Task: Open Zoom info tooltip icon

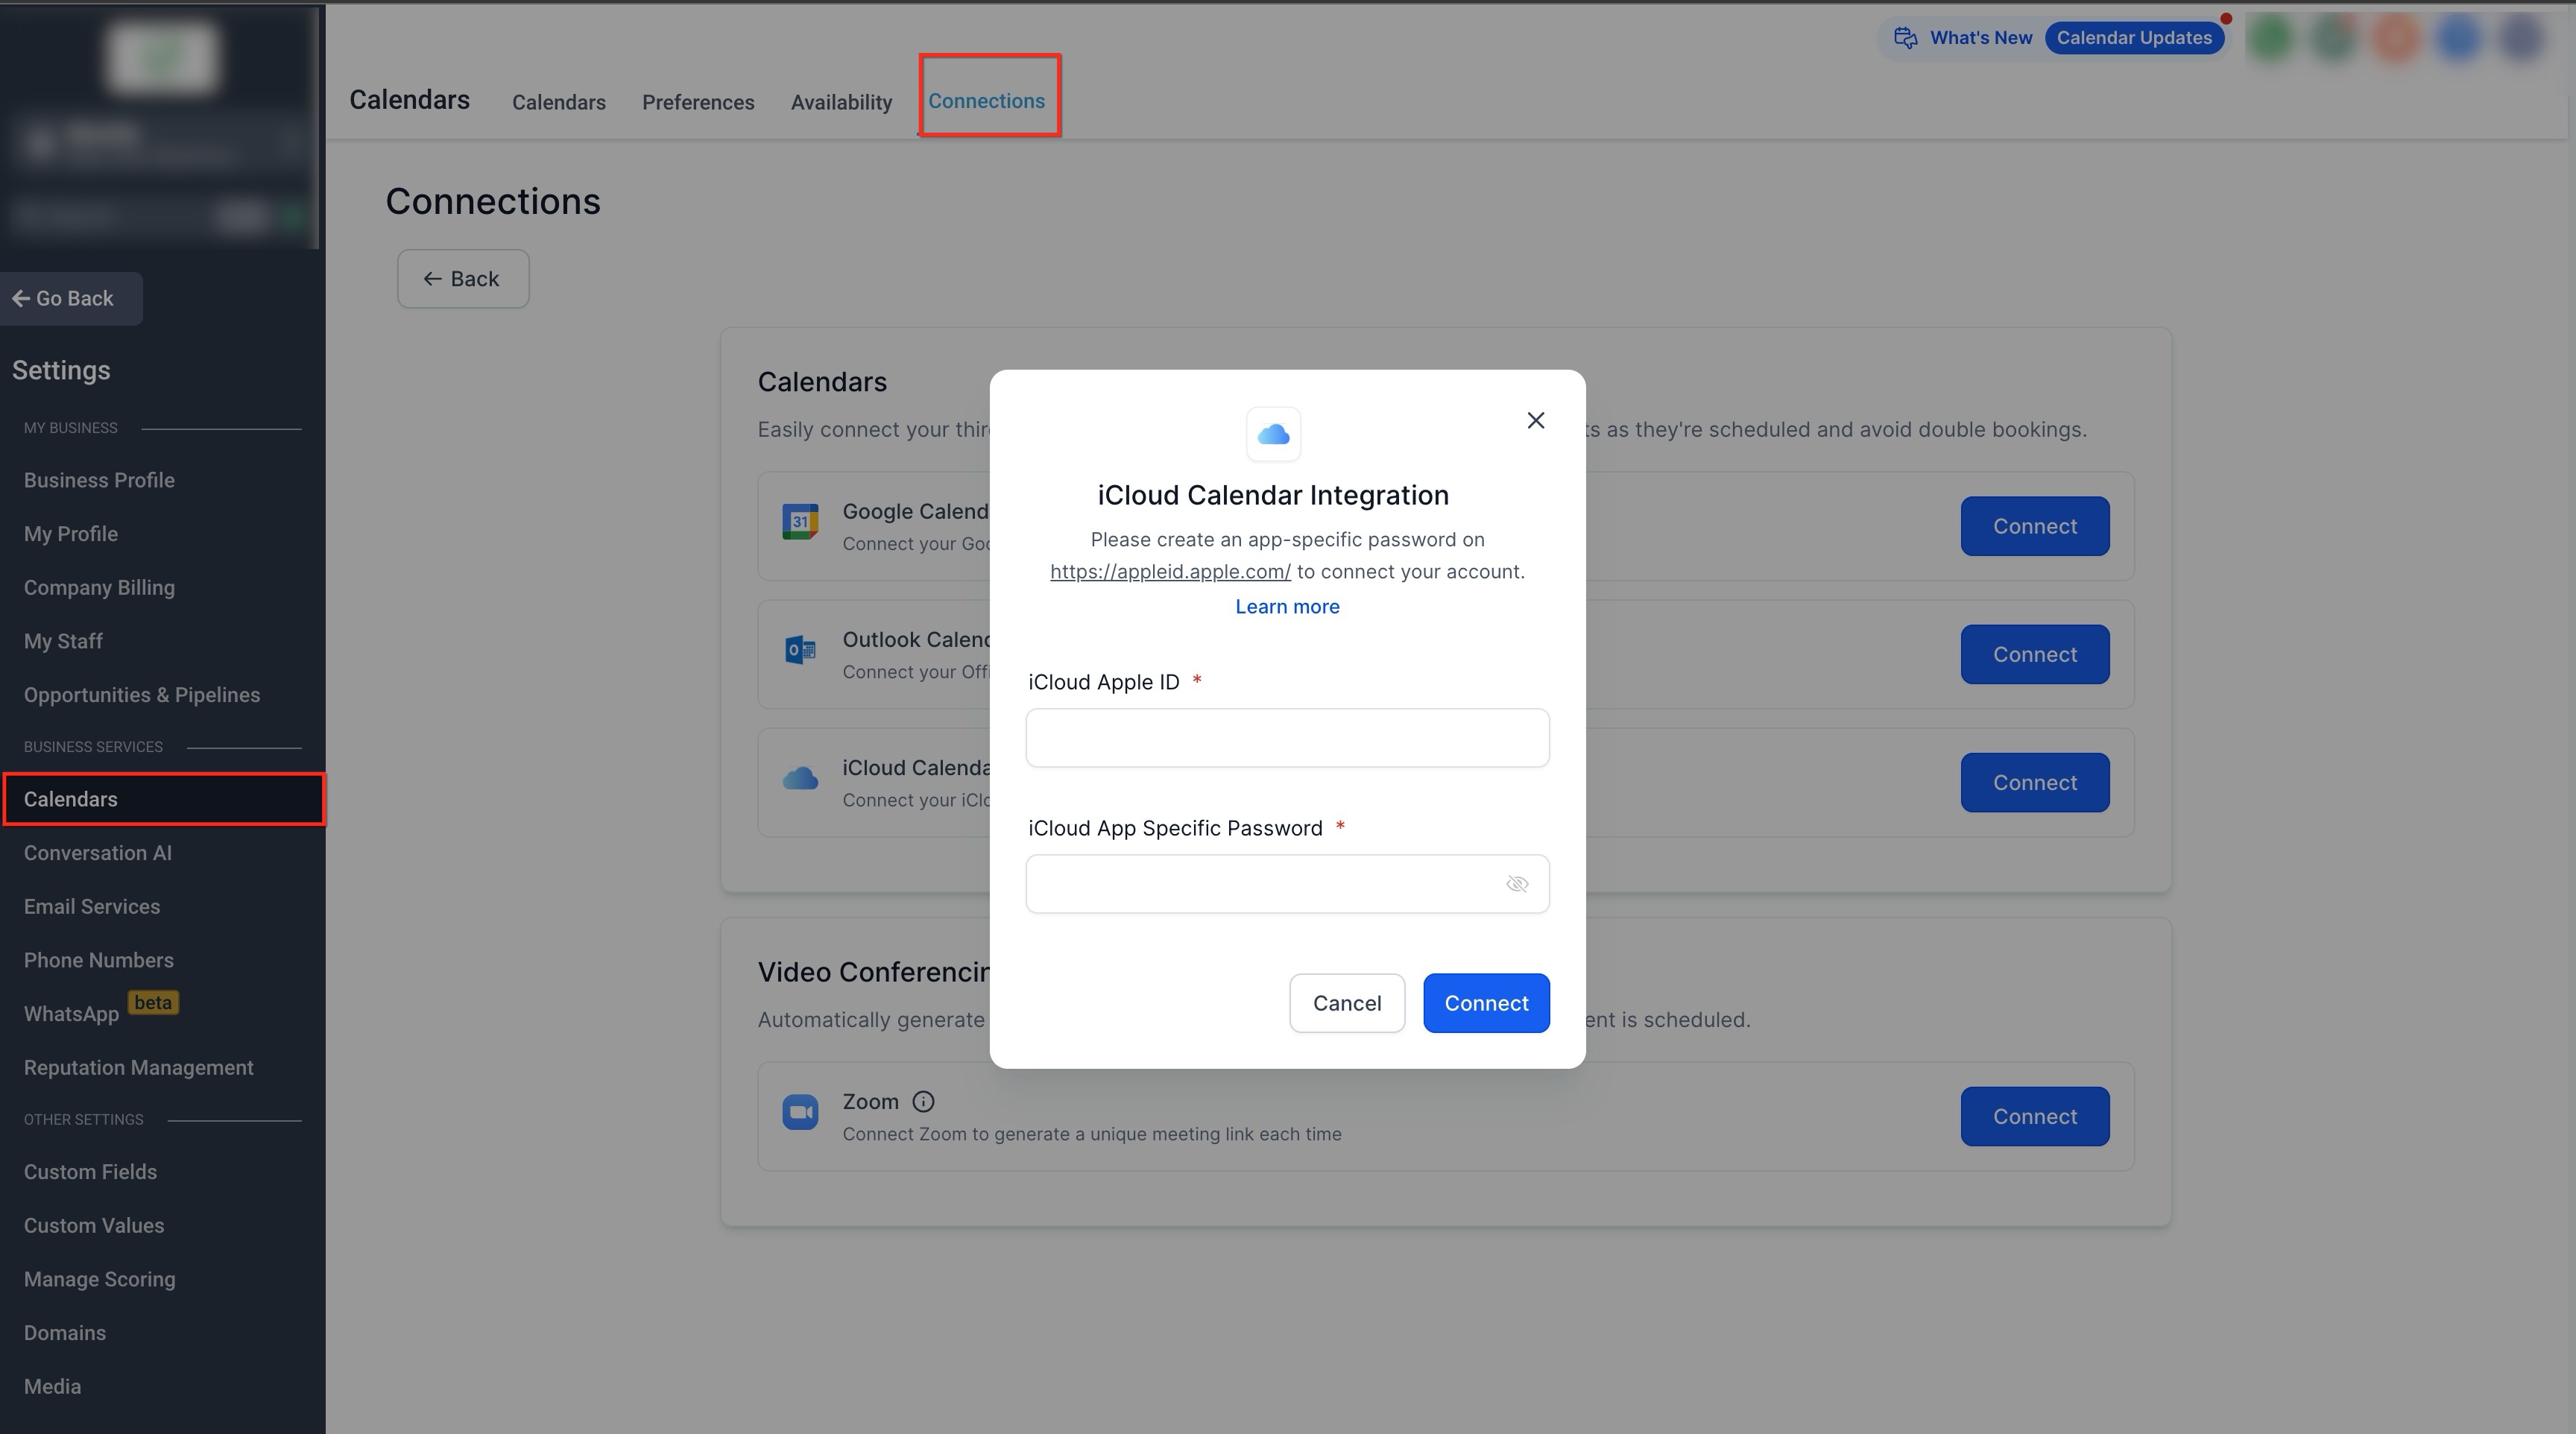Action: (x=923, y=1101)
